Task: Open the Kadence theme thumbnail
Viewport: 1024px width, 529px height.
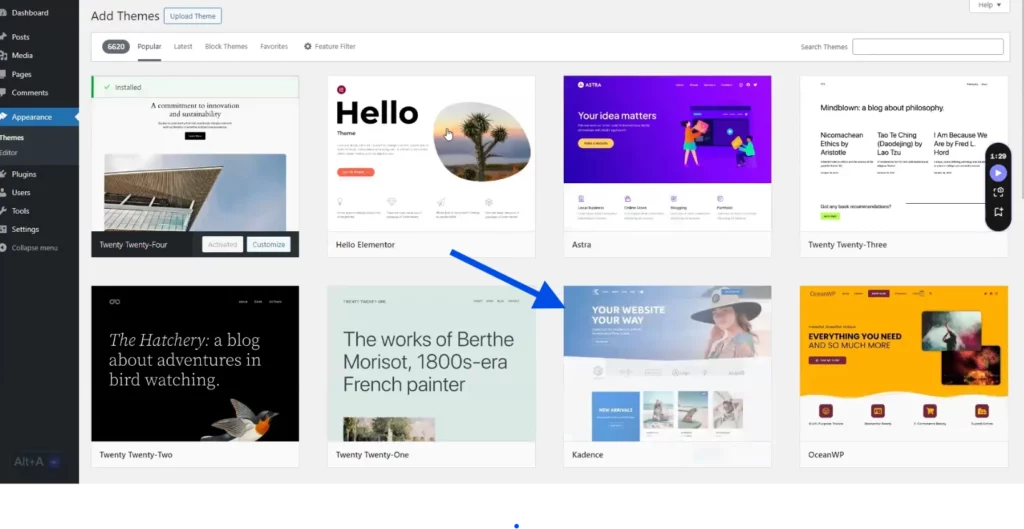Action: click(x=667, y=363)
